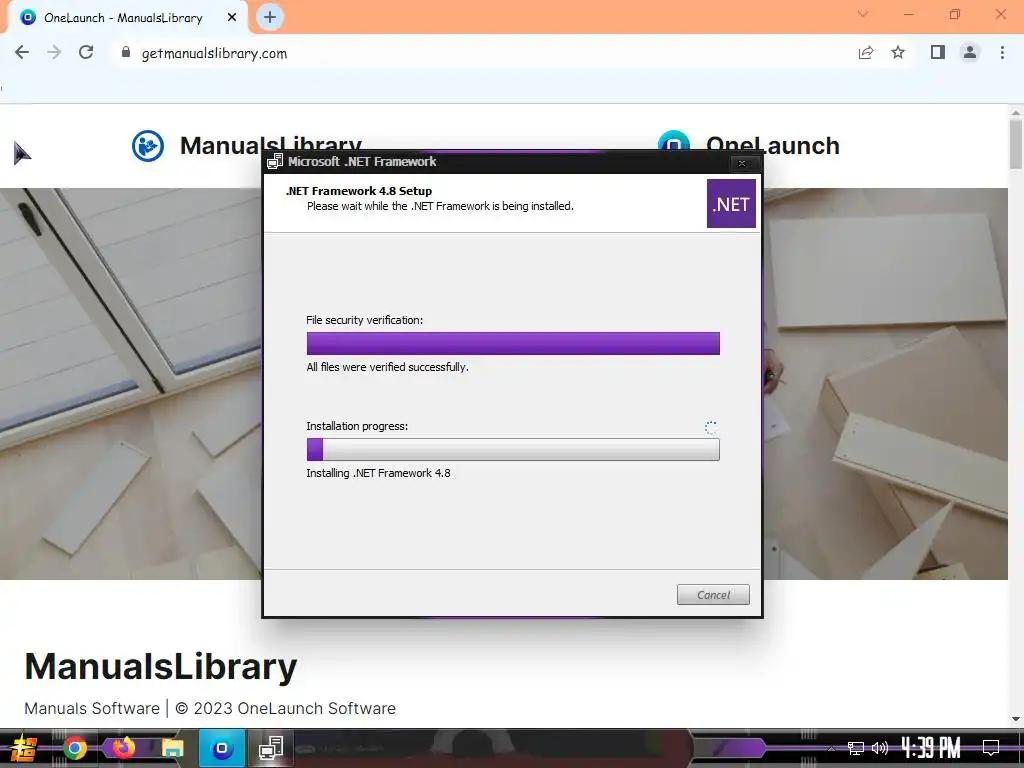Screen dimensions: 1024x768
Task: Click the volume speaker icon in tray
Action: coord(880,748)
